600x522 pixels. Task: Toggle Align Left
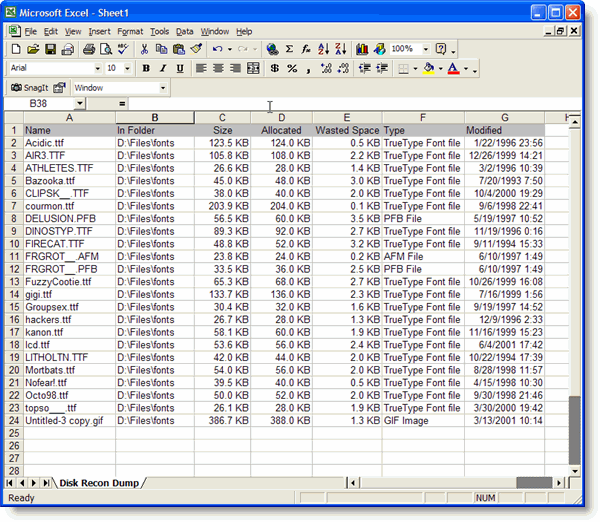click(201, 69)
